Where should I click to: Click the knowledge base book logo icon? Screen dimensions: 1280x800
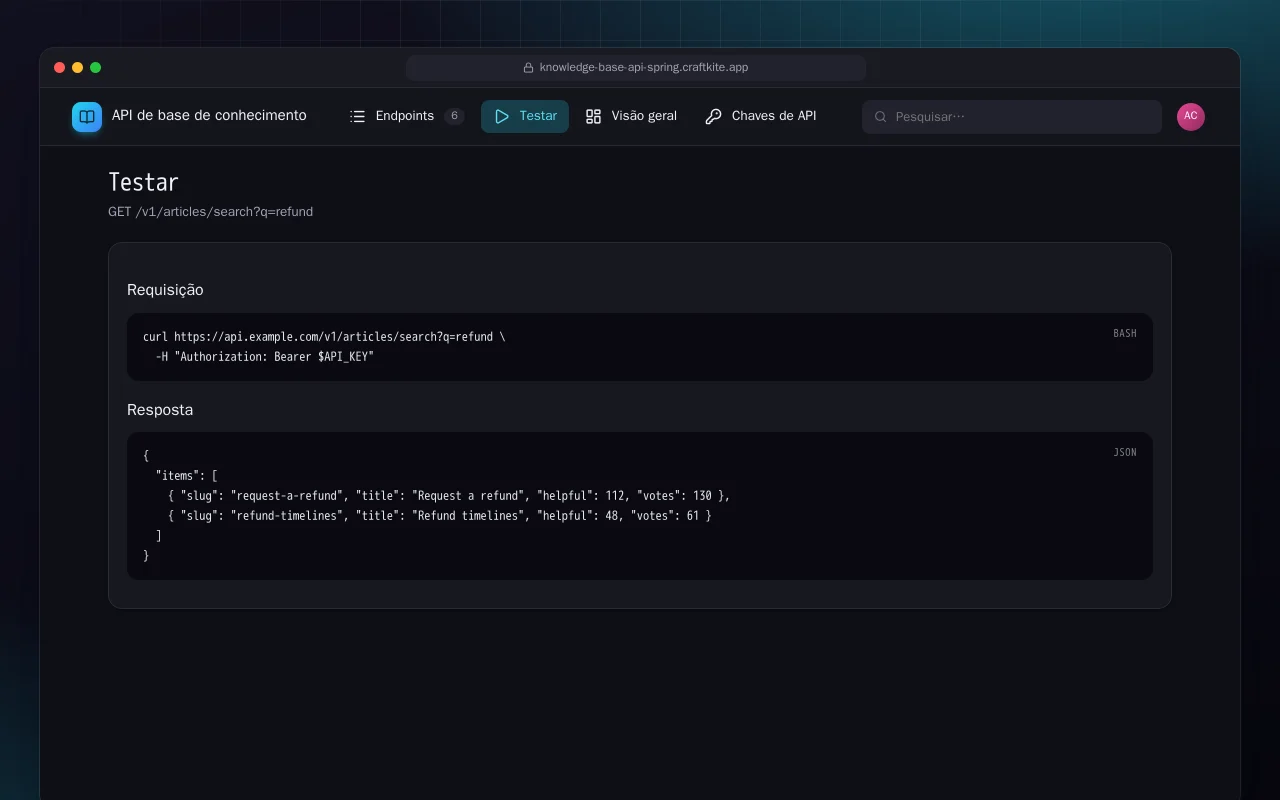click(87, 117)
